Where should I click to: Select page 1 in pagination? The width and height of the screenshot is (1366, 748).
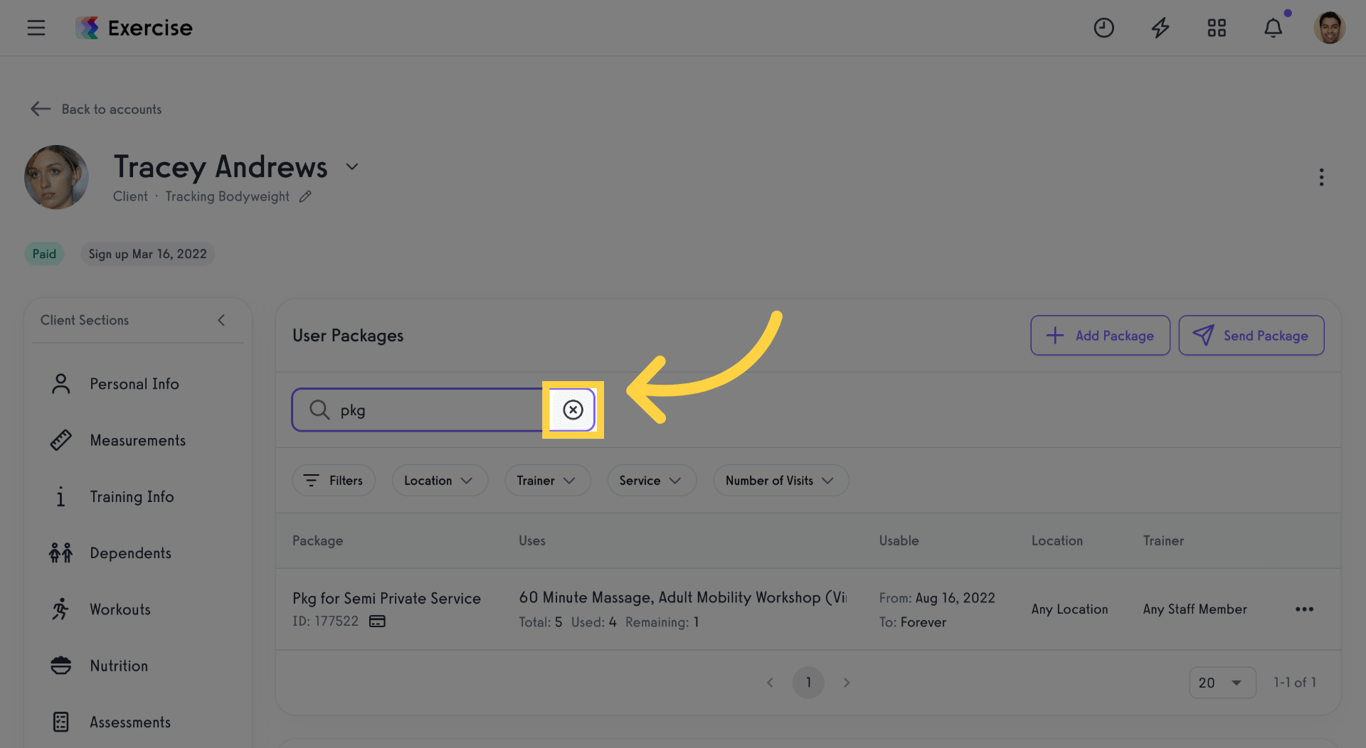coord(808,683)
